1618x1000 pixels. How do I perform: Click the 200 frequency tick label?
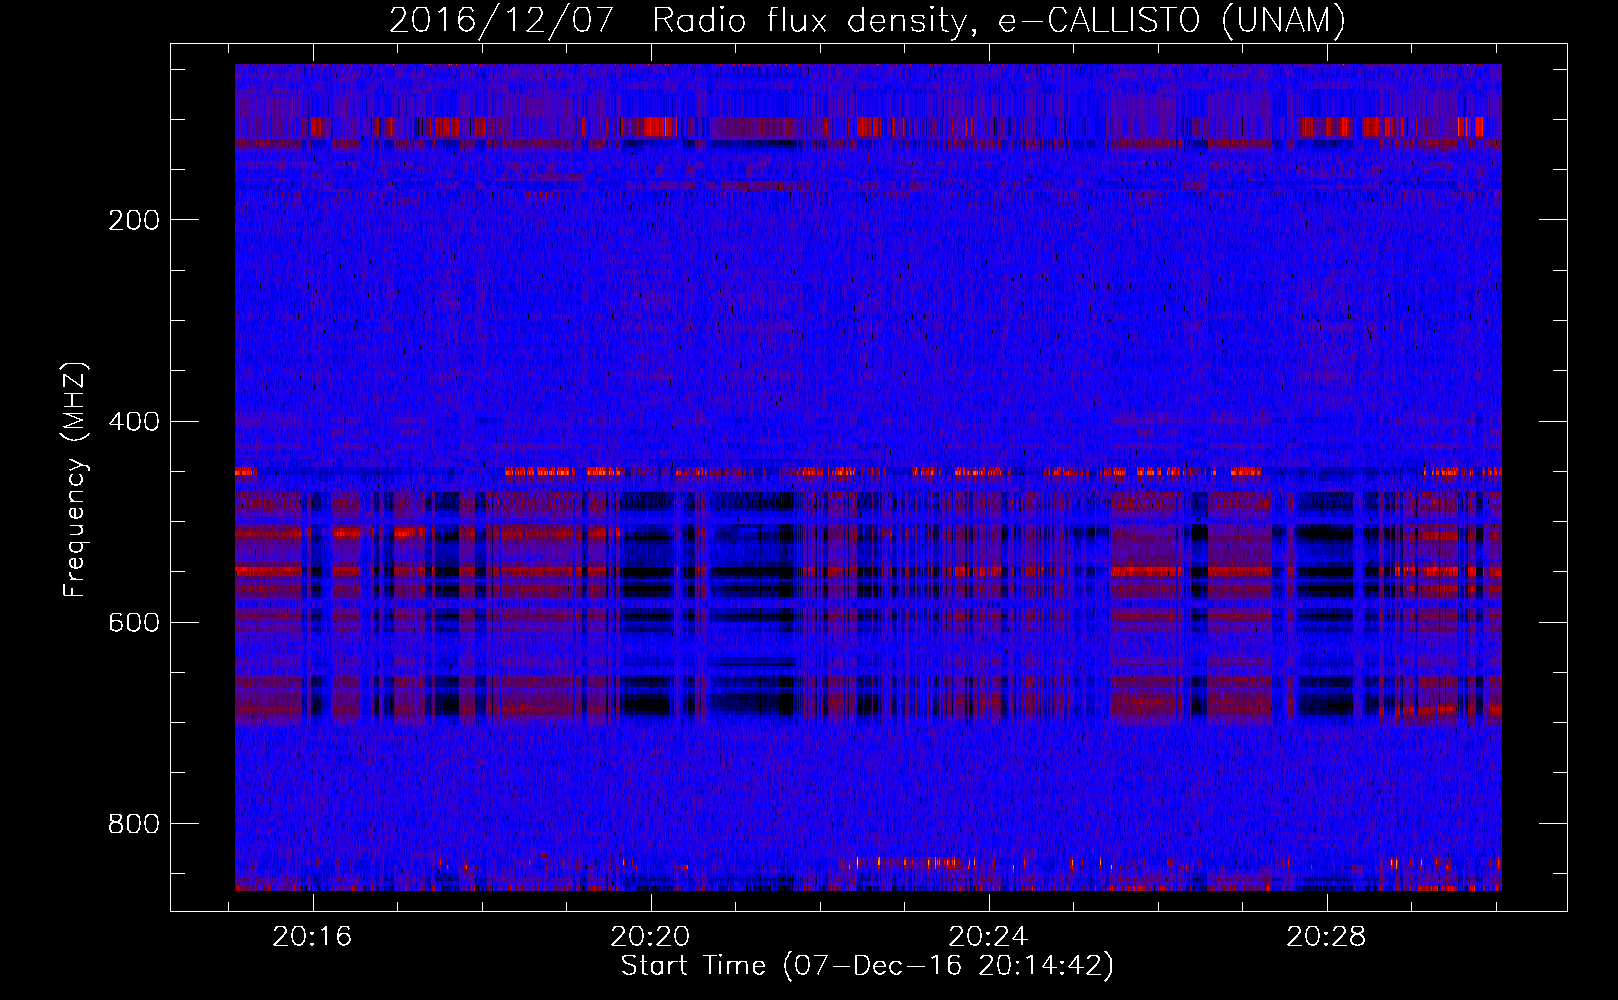134,220
